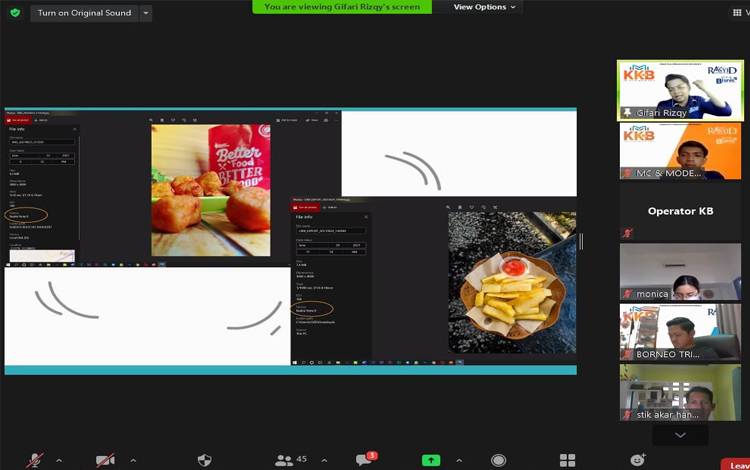This screenshot has height=470, width=750.
Task: Open video settings caret beside camera
Action: coord(133,460)
